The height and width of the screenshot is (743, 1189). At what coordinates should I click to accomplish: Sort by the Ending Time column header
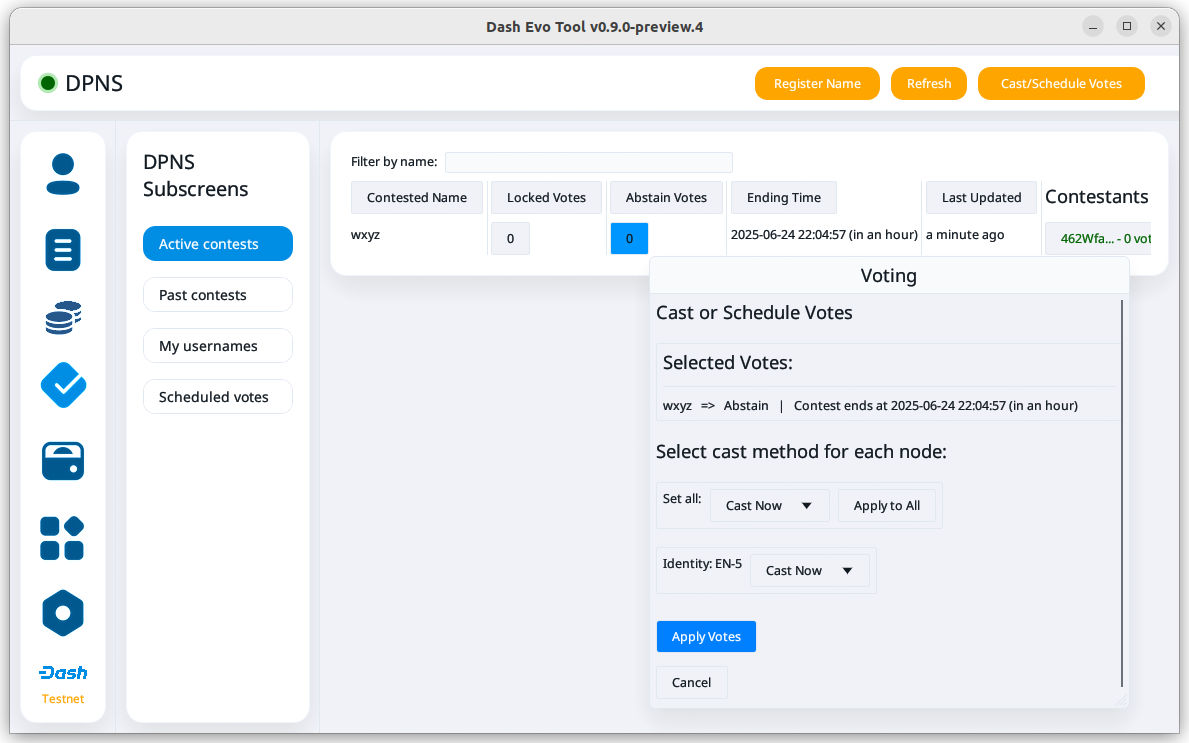pyautogui.click(x=783, y=198)
